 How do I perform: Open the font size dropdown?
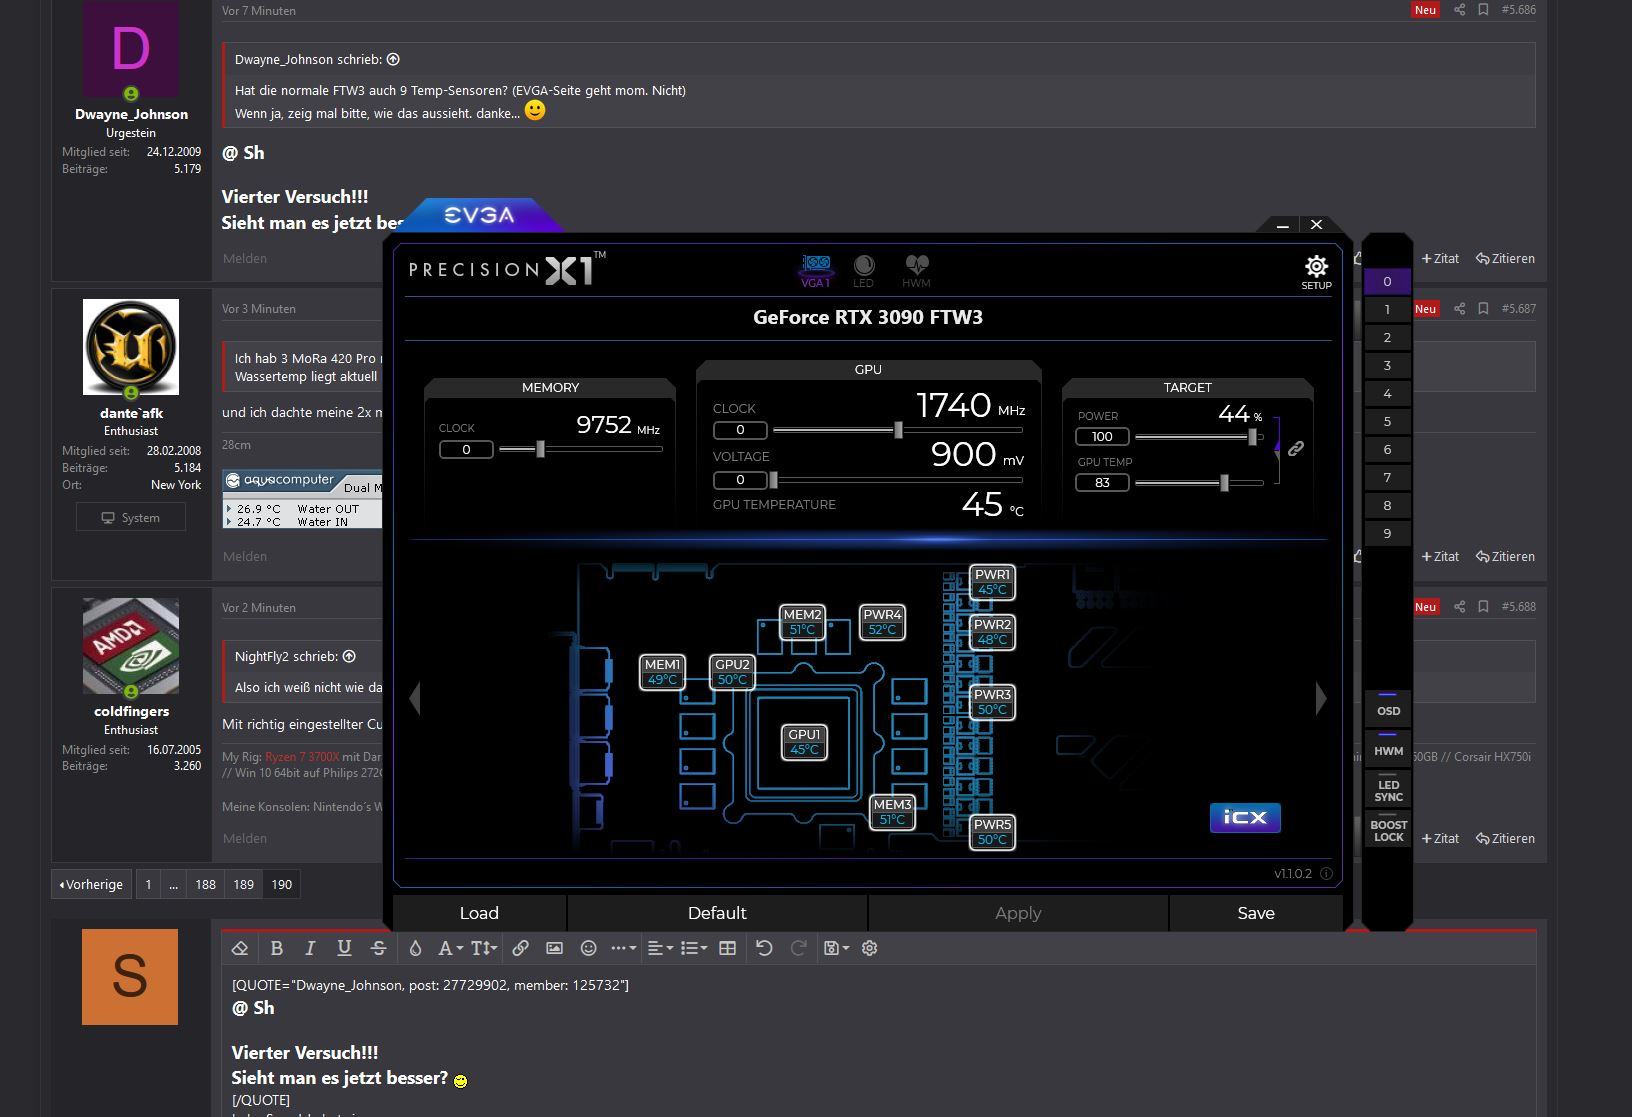[x=484, y=948]
